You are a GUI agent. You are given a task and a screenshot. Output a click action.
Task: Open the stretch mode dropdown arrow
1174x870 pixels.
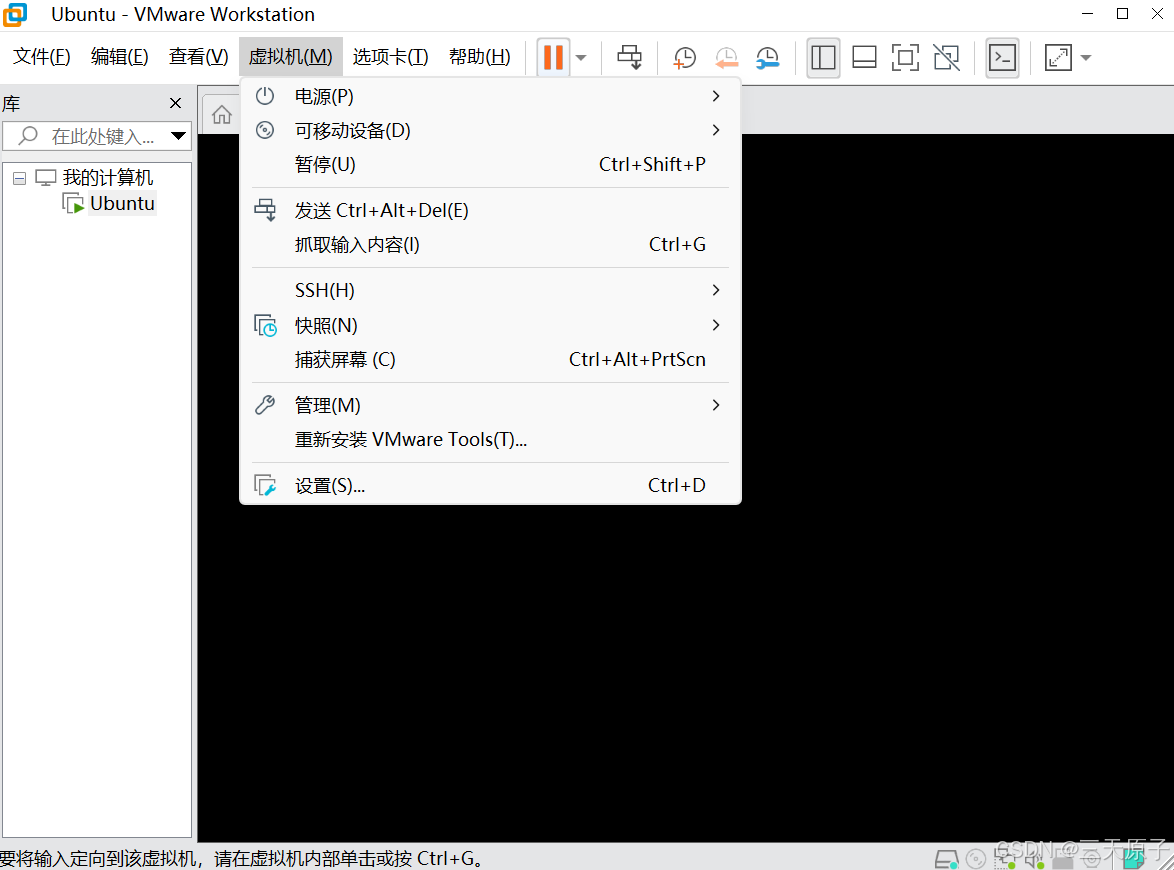coord(1086,57)
